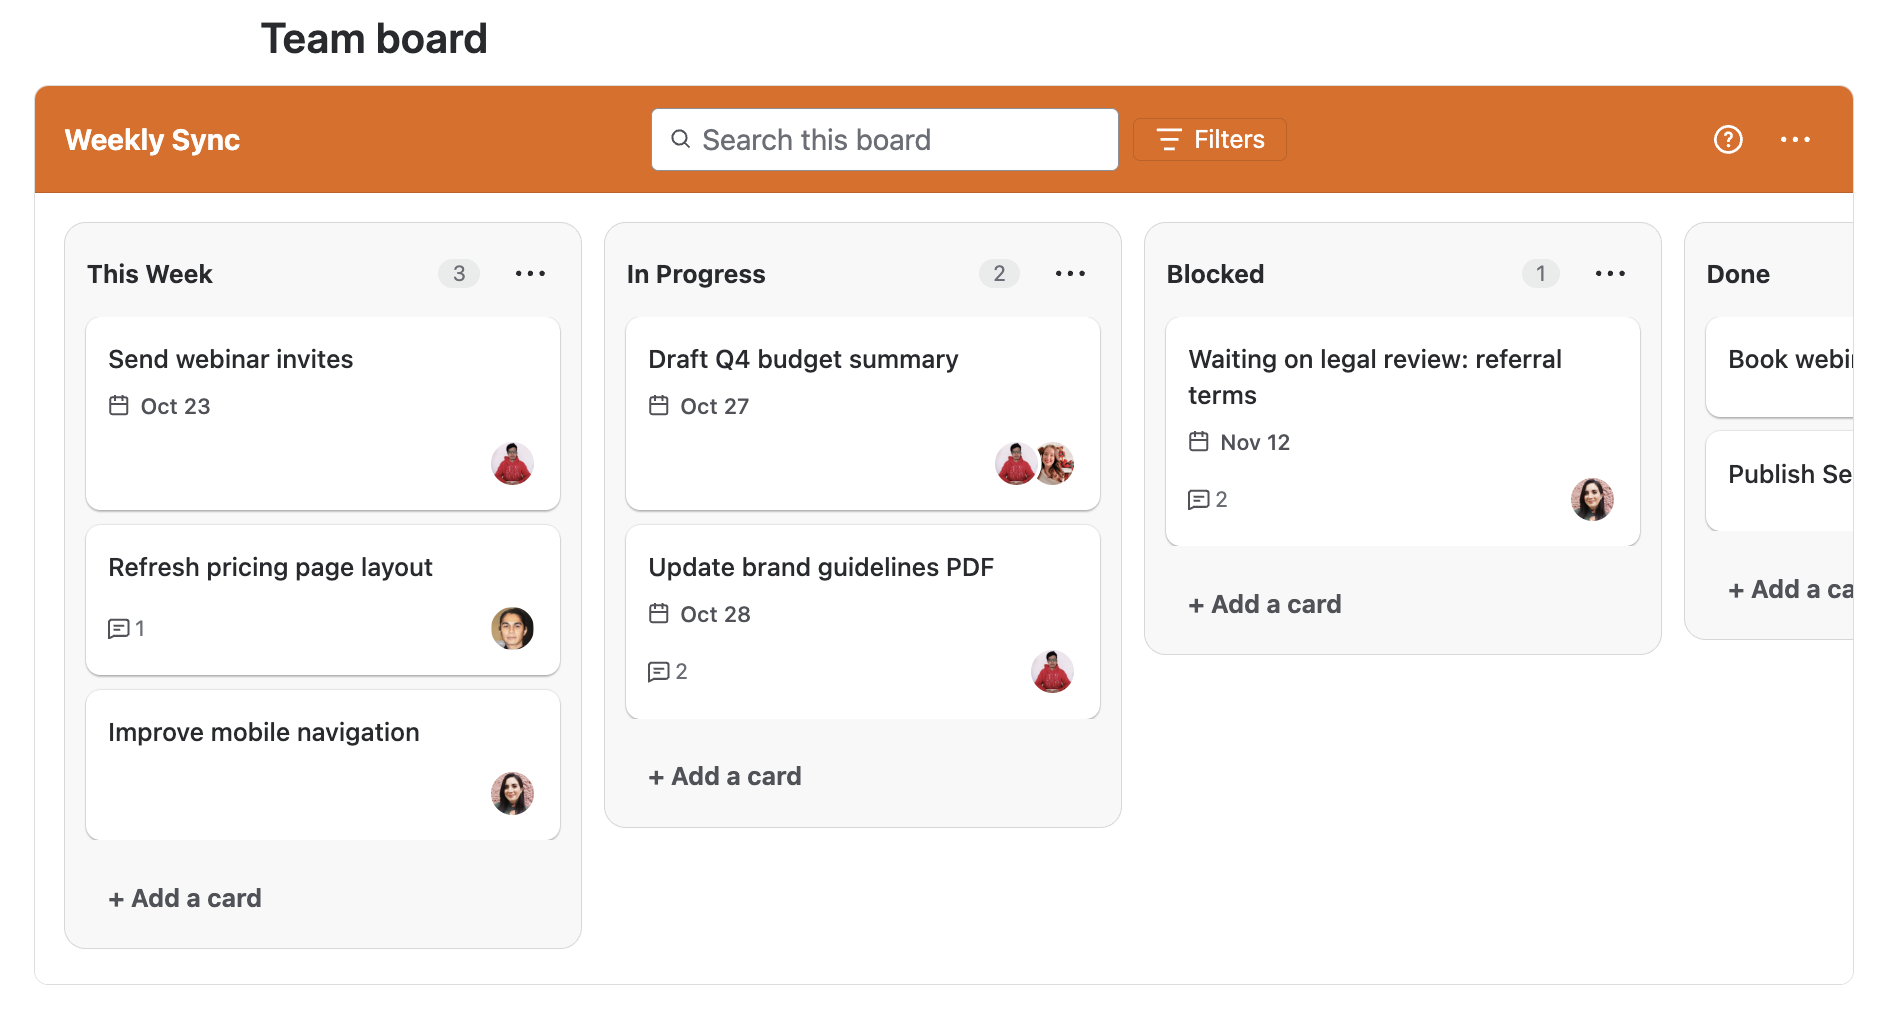Open the Publish card in Done column
Screen dimensions: 1896x1026
click(1780, 481)
